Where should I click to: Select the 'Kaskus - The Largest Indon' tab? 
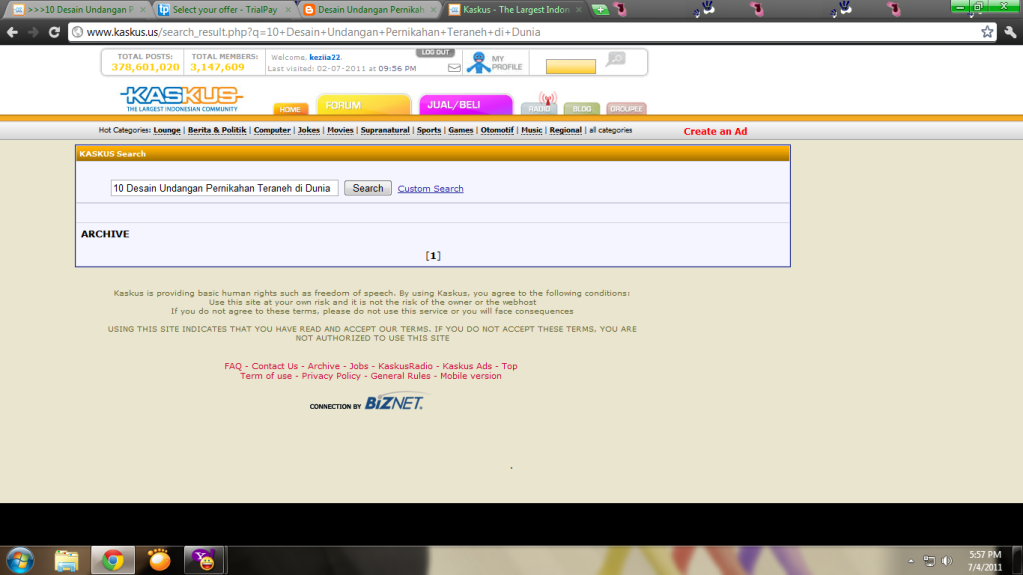(515, 10)
